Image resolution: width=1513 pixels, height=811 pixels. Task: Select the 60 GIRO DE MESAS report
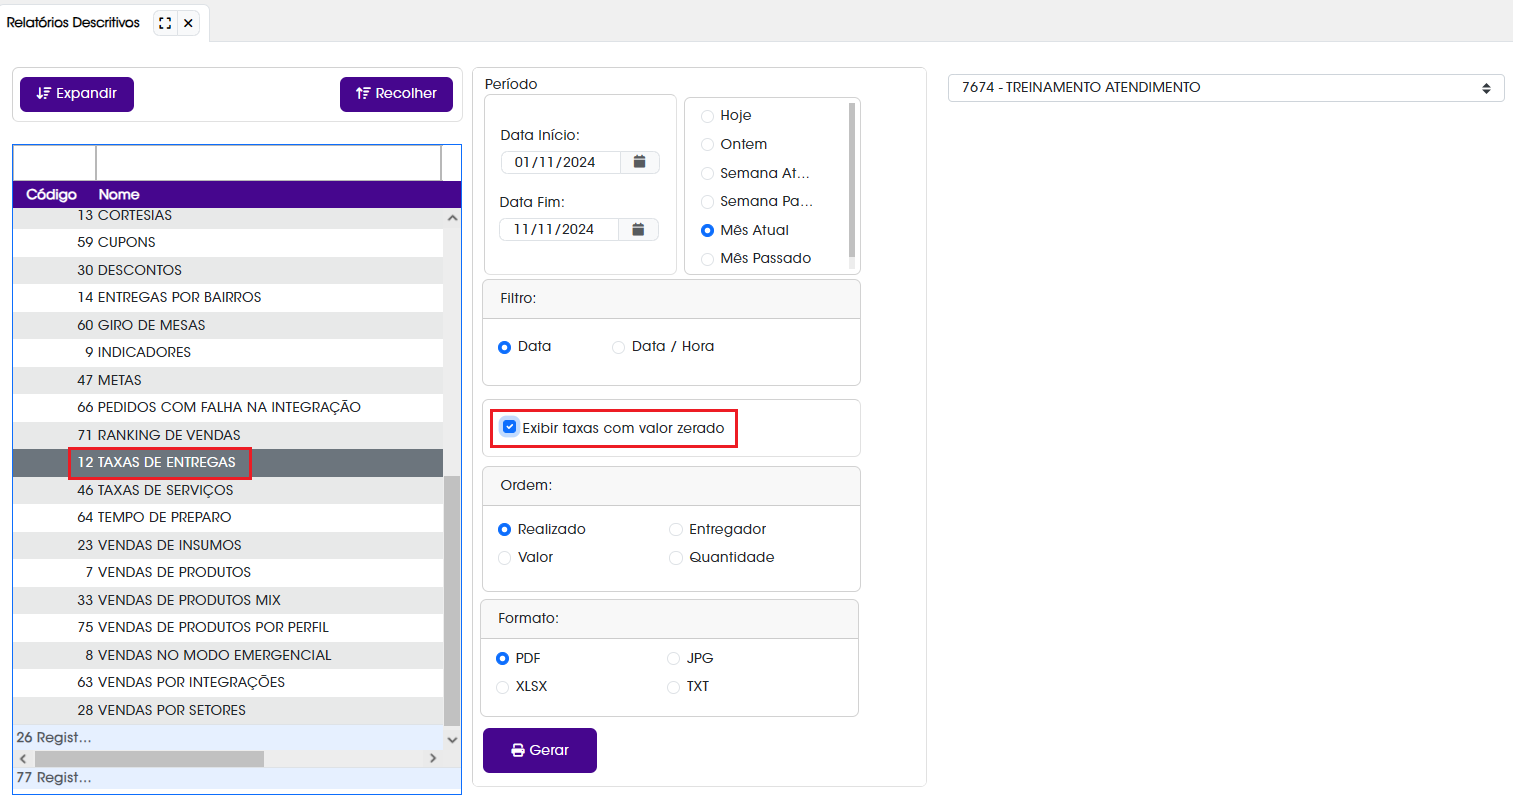click(228, 326)
